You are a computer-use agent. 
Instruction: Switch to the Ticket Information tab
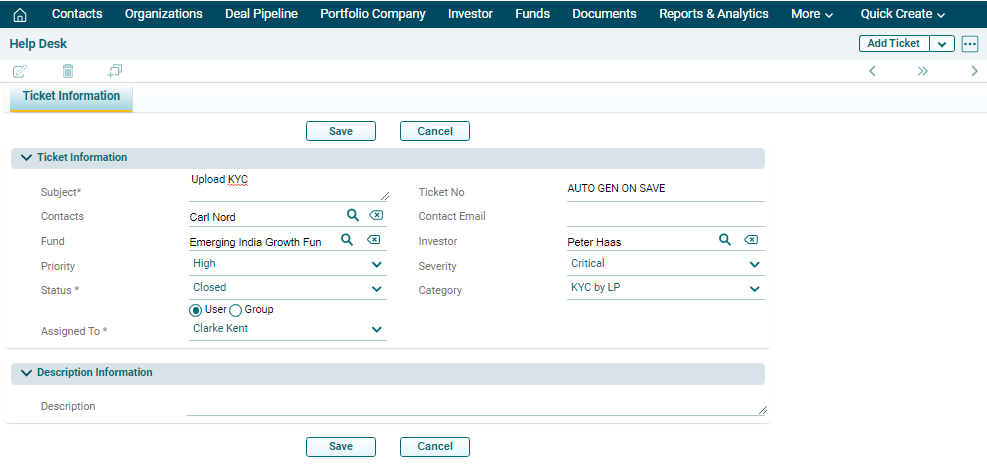pyautogui.click(x=71, y=97)
